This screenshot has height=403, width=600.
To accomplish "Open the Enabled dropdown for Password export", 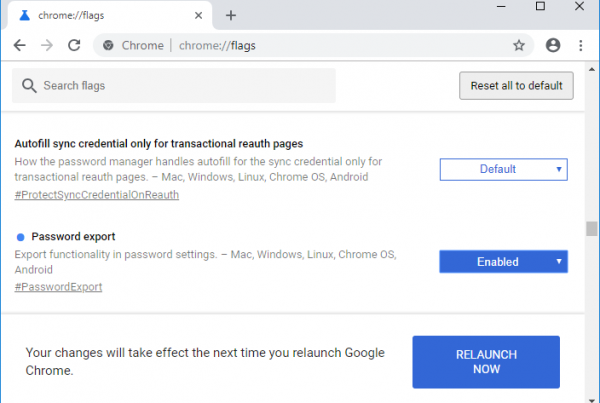I will pos(503,262).
